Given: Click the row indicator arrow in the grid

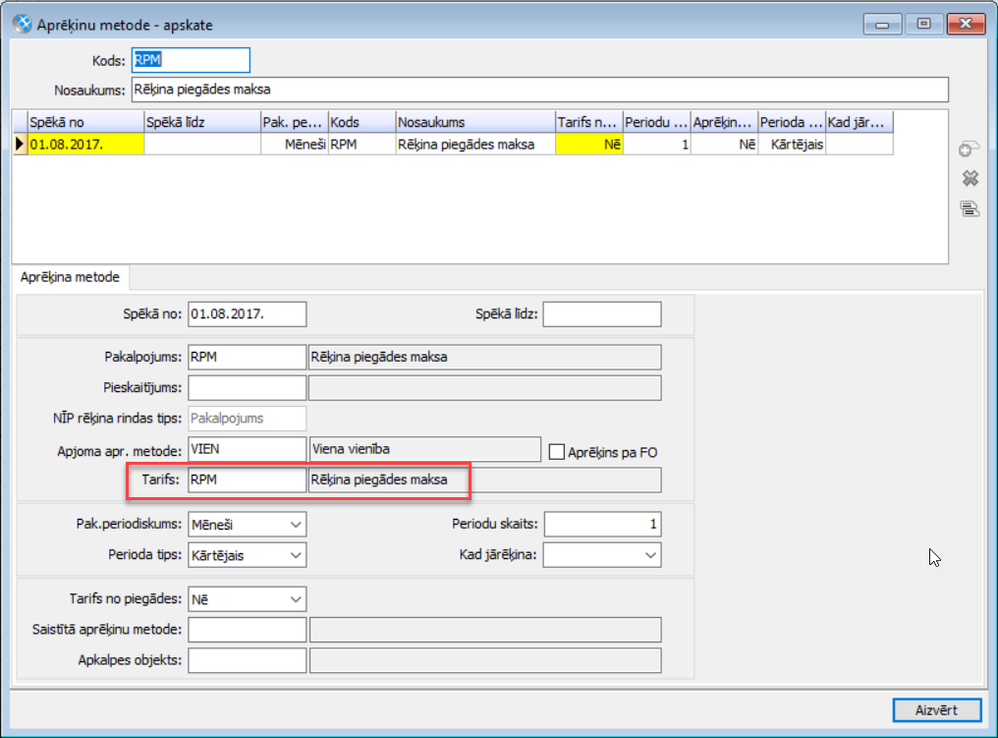Looking at the screenshot, I should point(20,144).
